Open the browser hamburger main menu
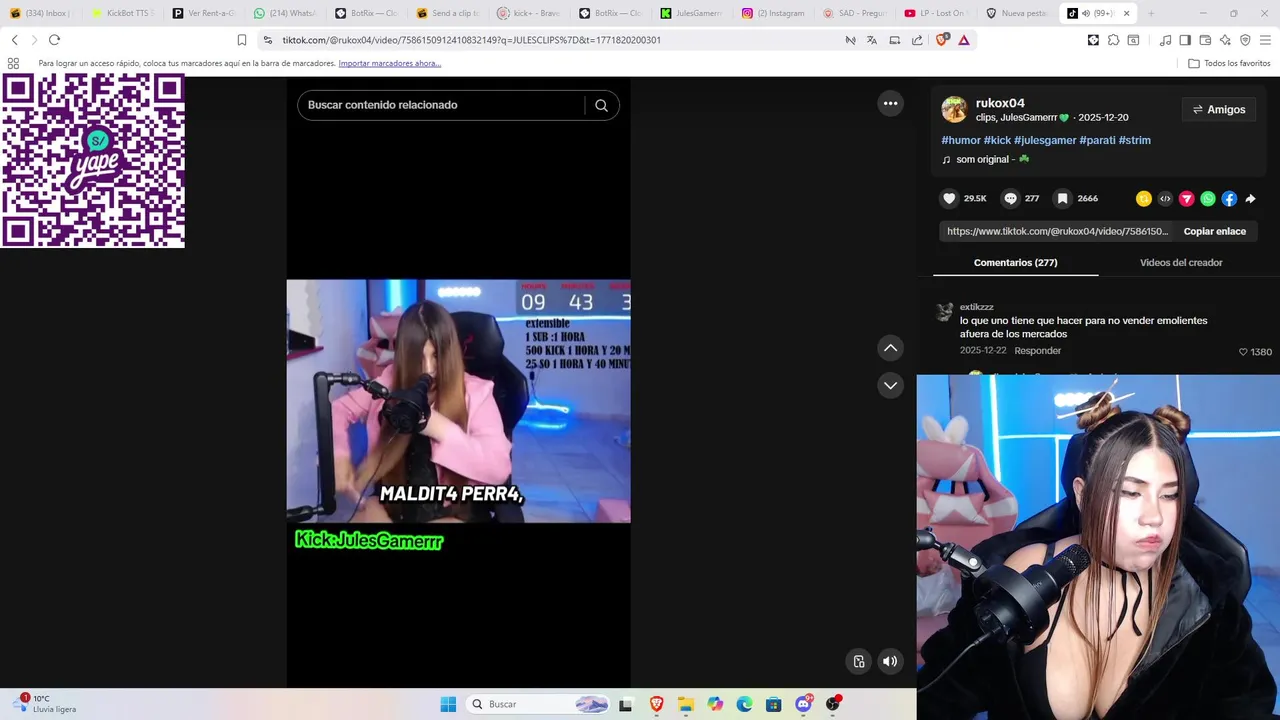 pyautogui.click(x=1265, y=40)
